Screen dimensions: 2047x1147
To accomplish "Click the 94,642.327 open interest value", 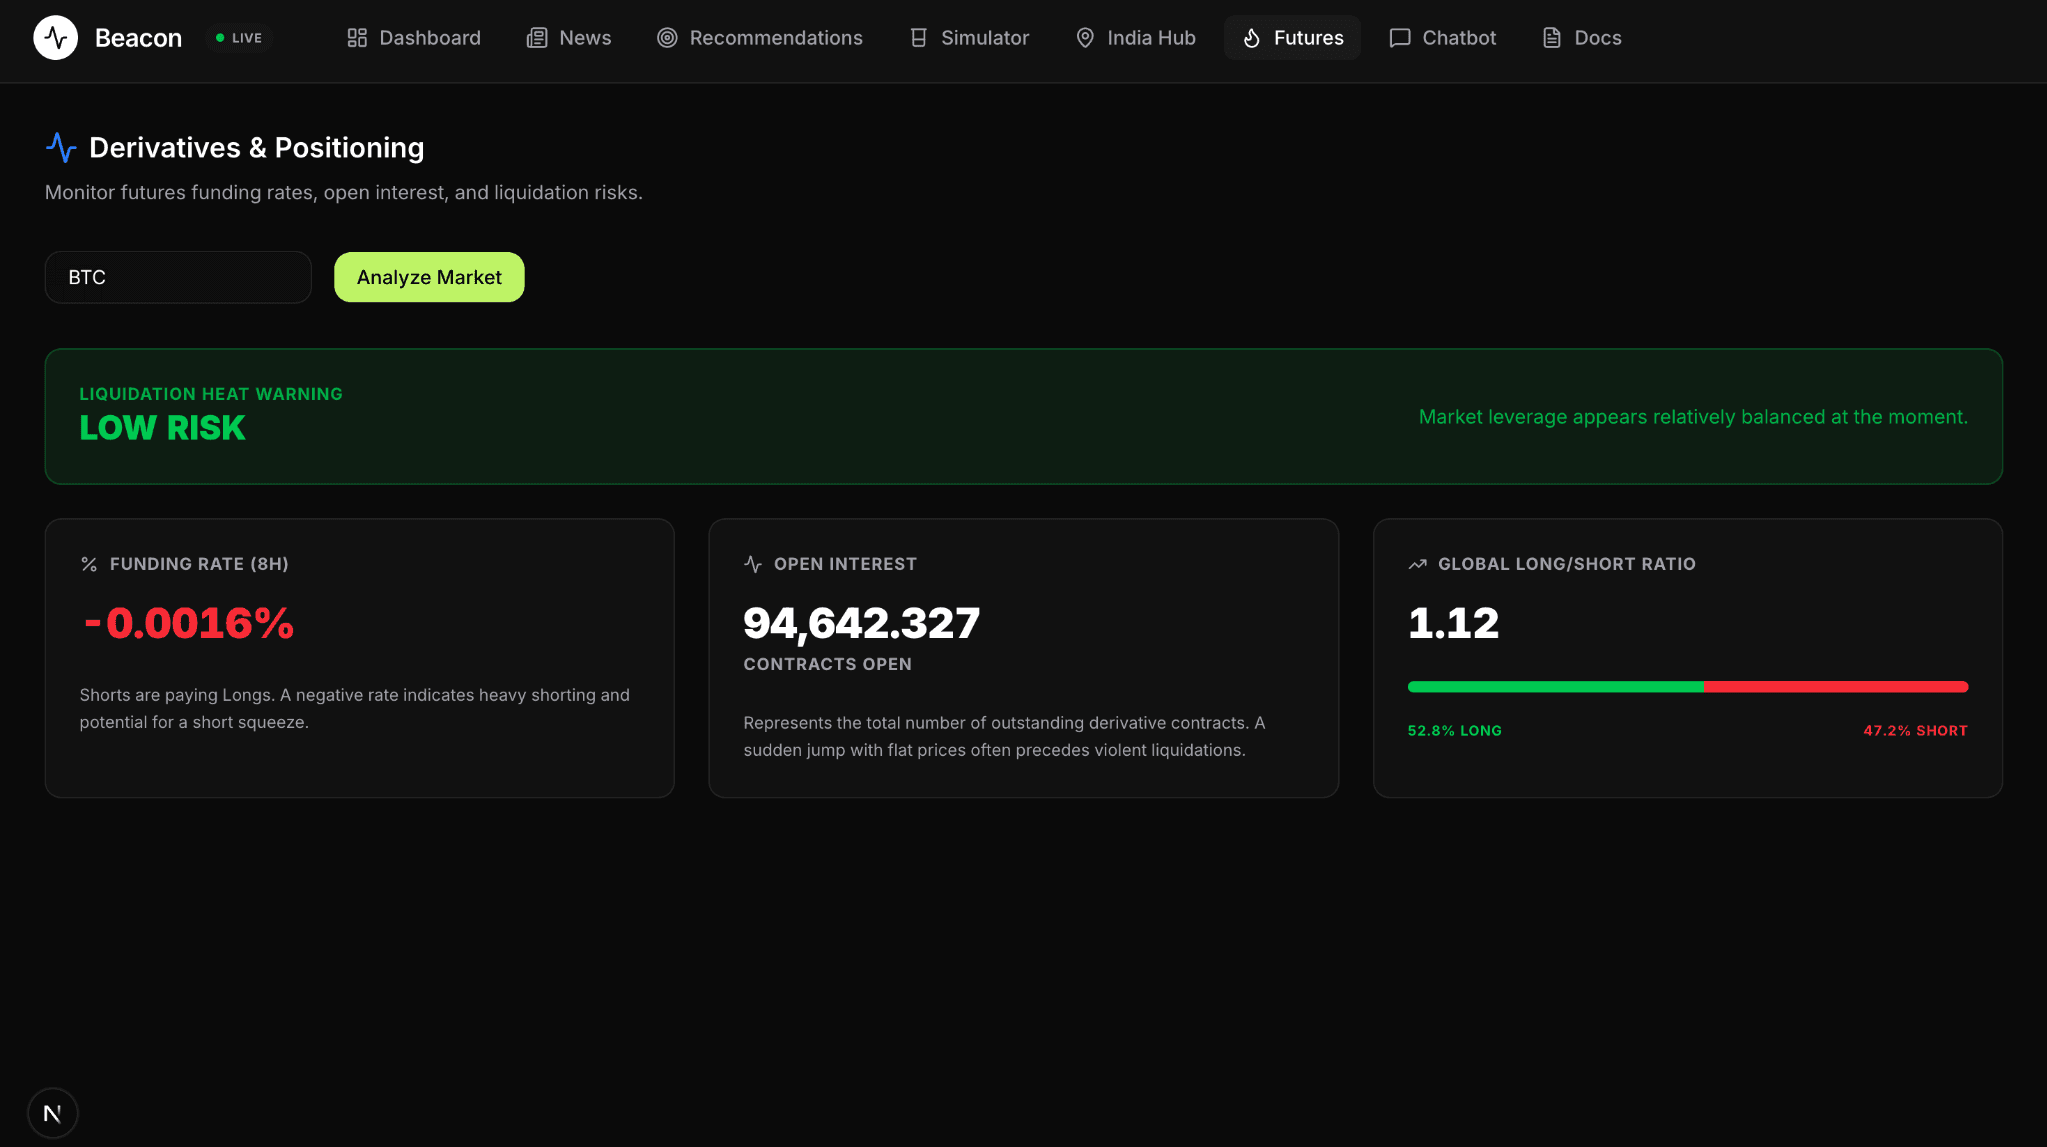I will point(861,623).
